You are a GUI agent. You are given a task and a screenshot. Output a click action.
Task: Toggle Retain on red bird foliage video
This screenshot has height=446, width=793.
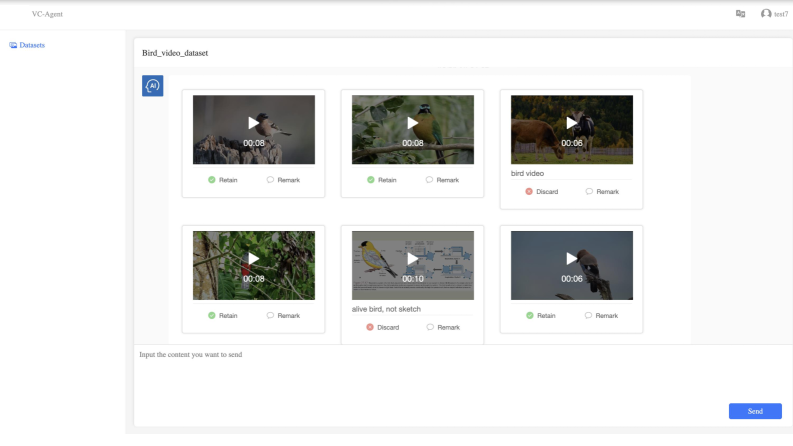coord(223,316)
